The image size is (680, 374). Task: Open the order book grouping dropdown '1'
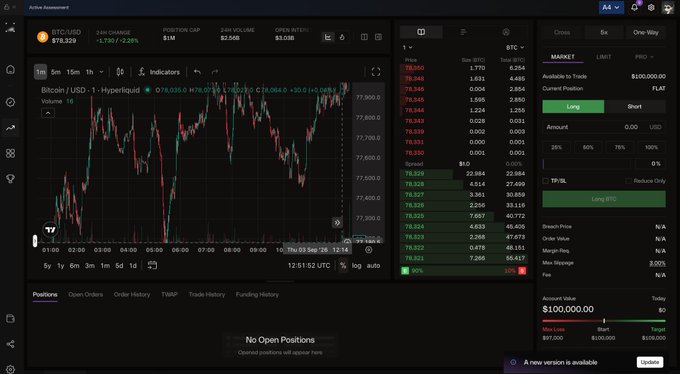point(407,47)
